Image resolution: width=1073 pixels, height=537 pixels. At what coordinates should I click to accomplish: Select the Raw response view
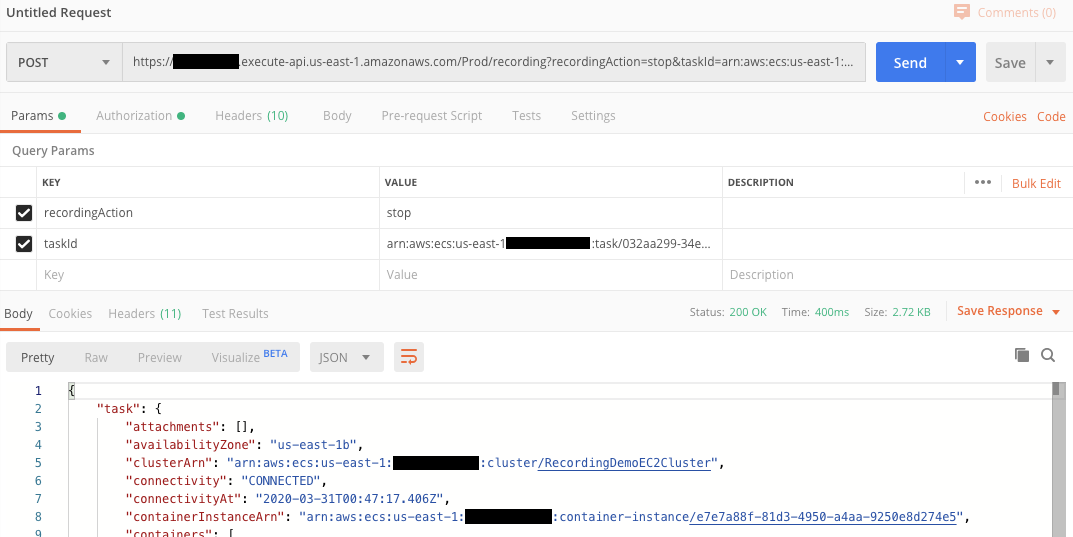[96, 357]
